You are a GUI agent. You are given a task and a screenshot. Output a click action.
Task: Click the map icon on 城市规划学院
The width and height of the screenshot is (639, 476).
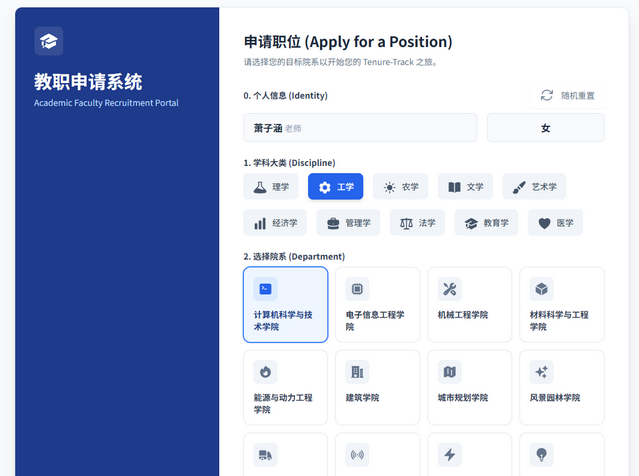pos(450,372)
